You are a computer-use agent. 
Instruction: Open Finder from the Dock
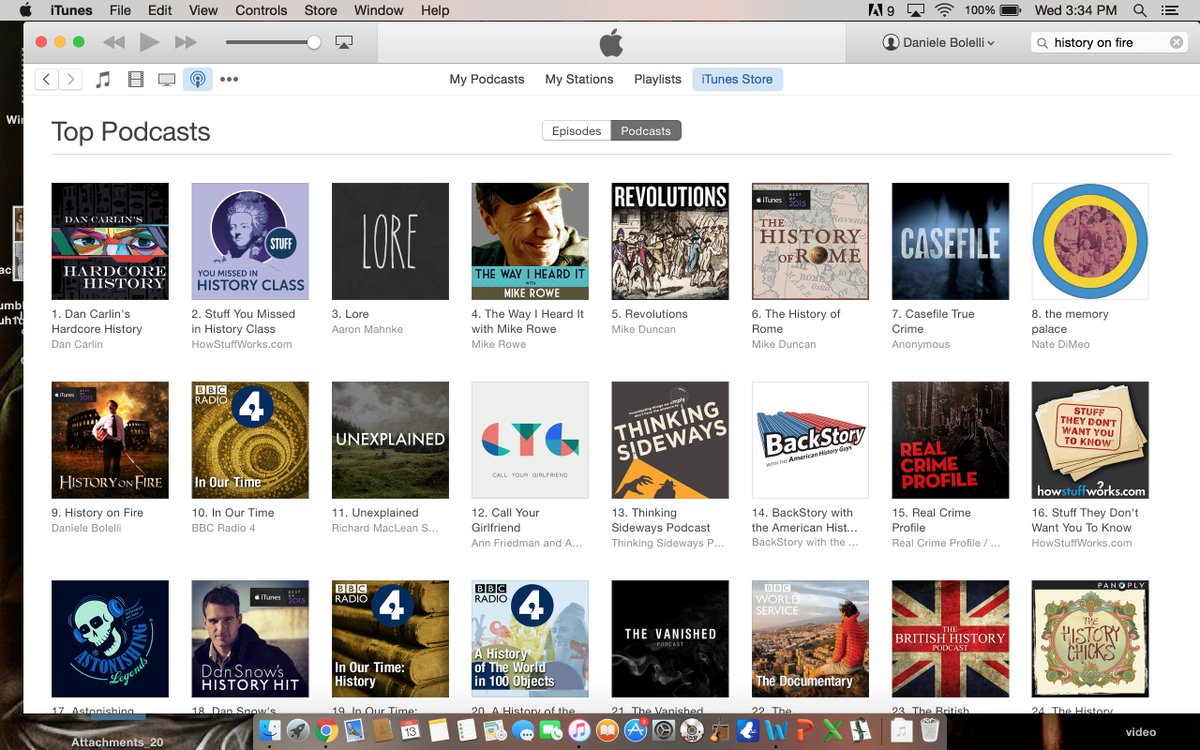point(270,731)
